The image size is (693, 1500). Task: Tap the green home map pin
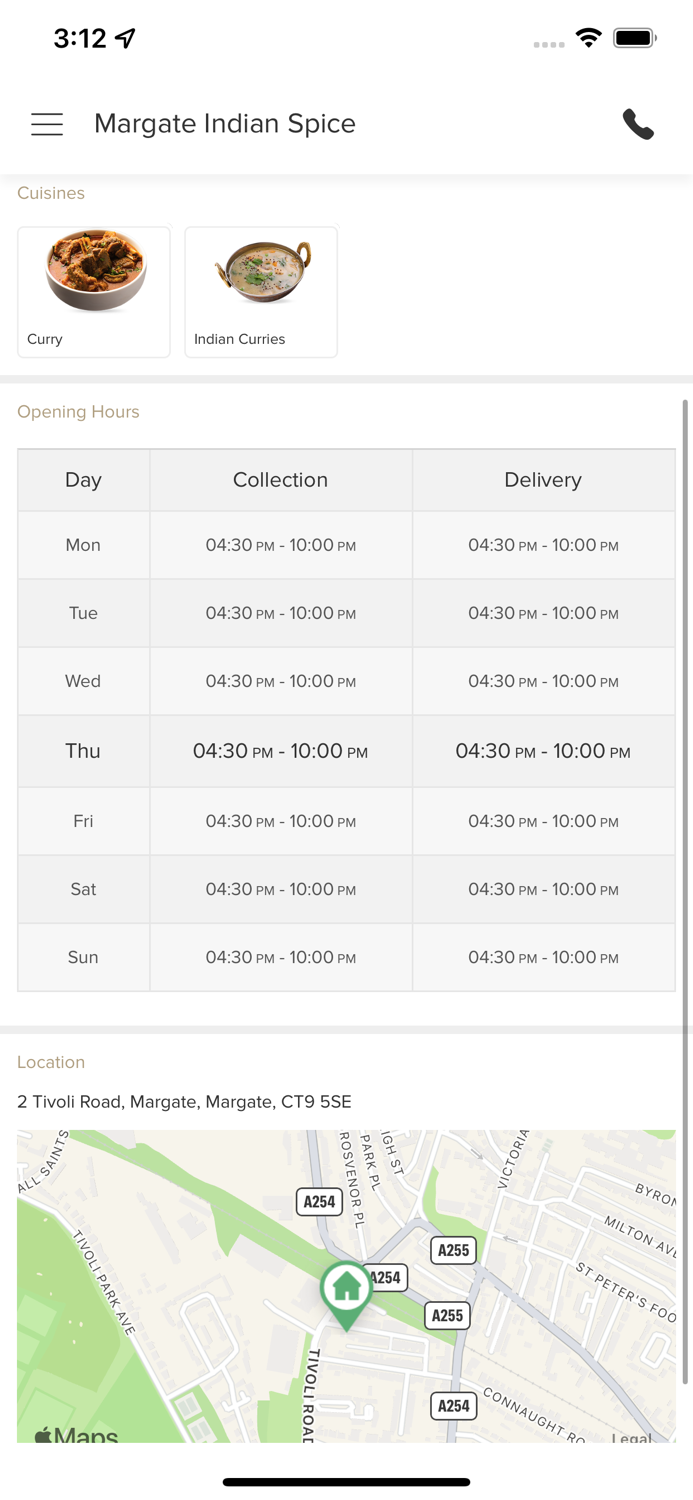point(346,1291)
